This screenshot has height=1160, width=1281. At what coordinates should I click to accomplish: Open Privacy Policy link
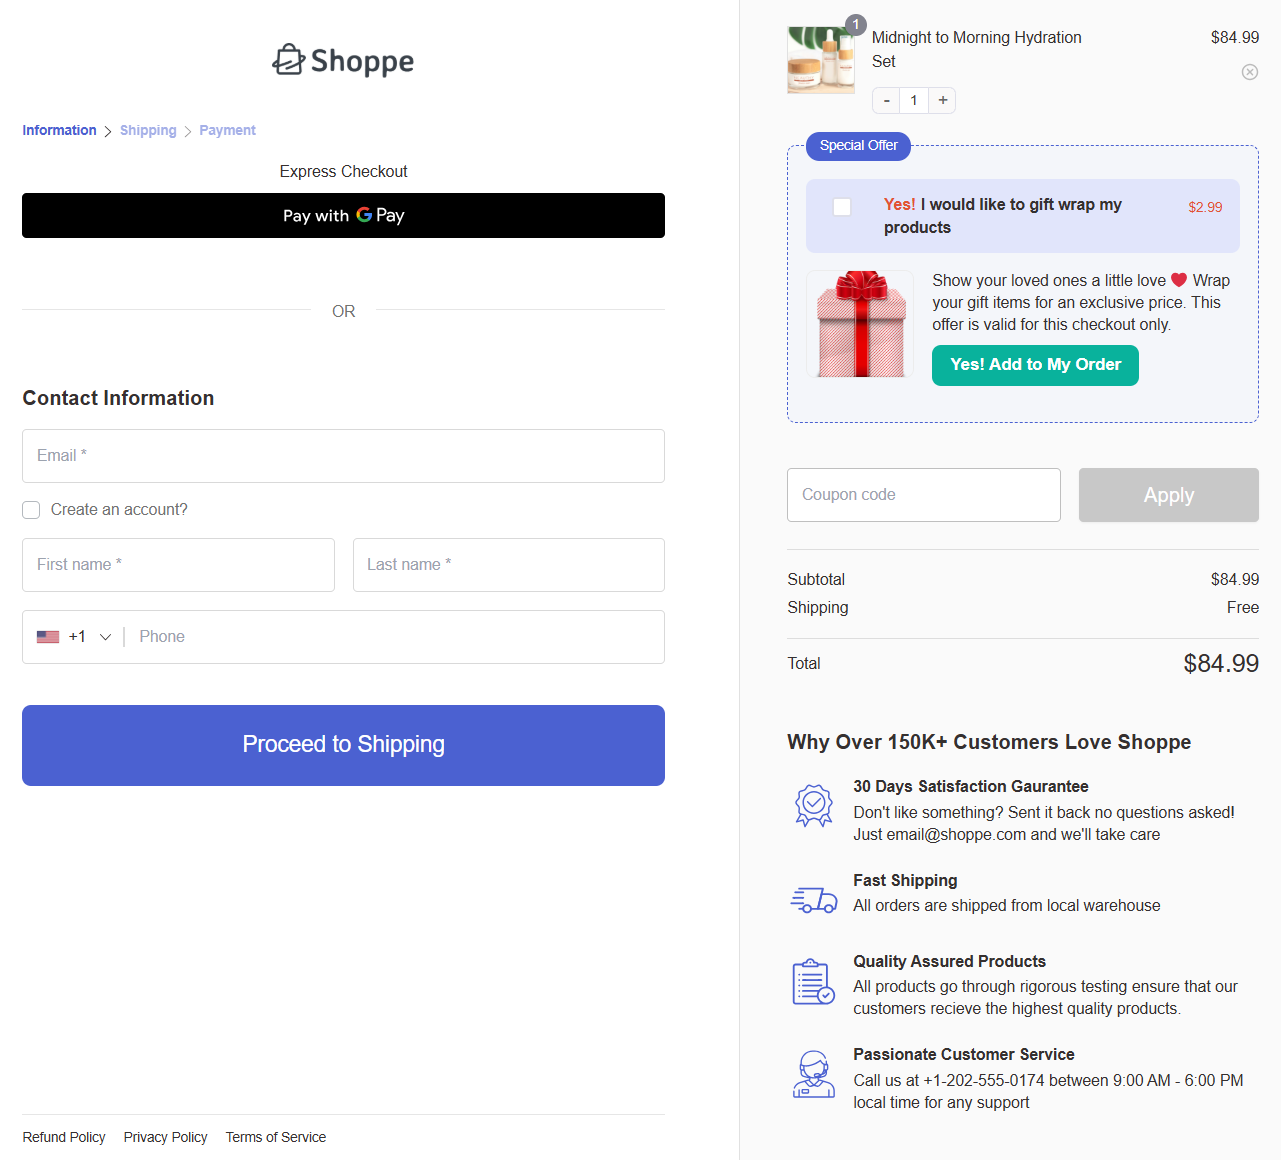[x=166, y=1137]
